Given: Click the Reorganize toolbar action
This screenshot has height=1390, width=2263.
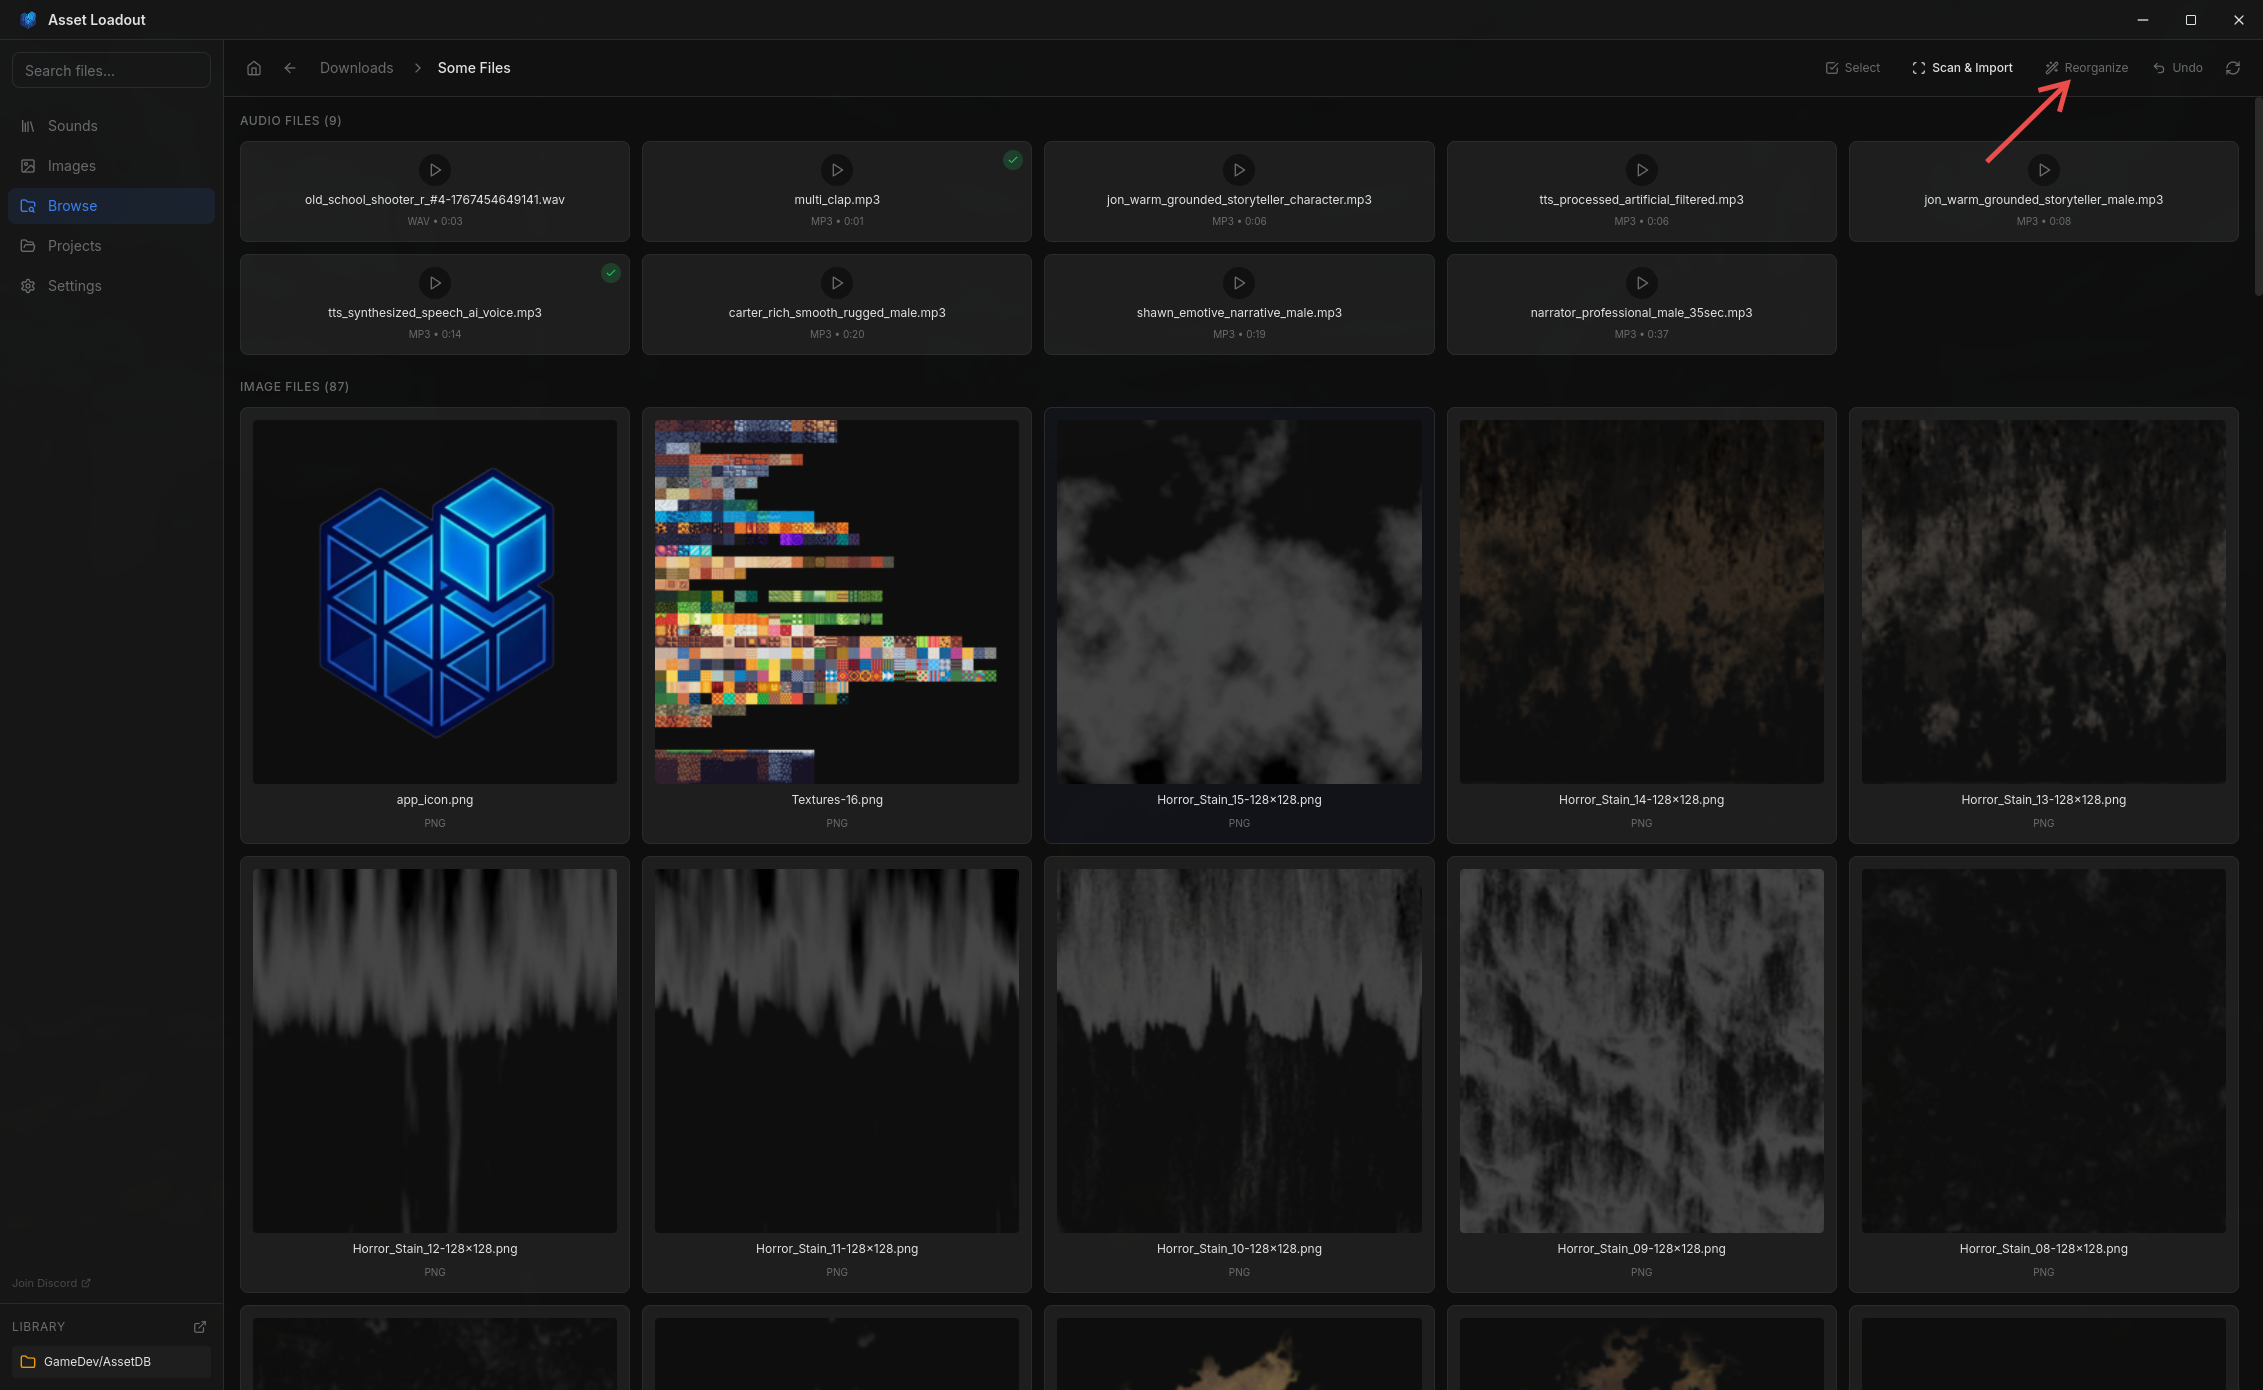Looking at the screenshot, I should point(2086,67).
